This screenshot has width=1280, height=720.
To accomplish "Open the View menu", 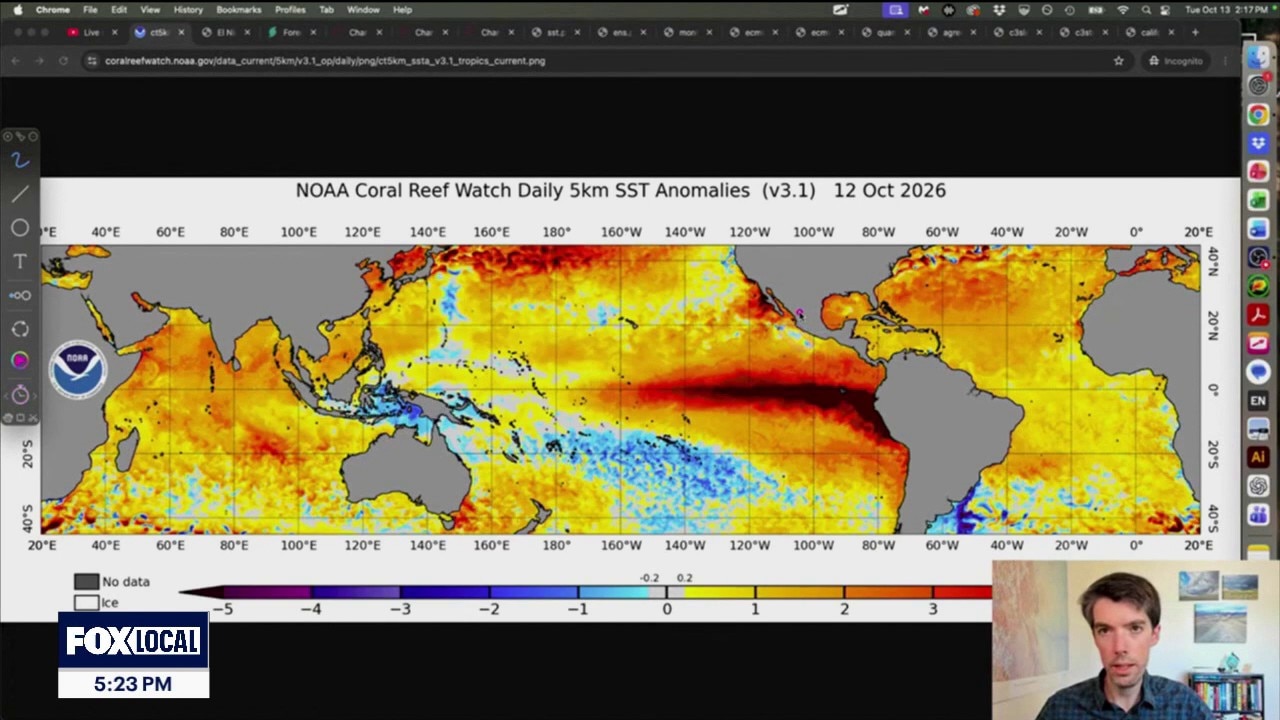I will coord(150,10).
